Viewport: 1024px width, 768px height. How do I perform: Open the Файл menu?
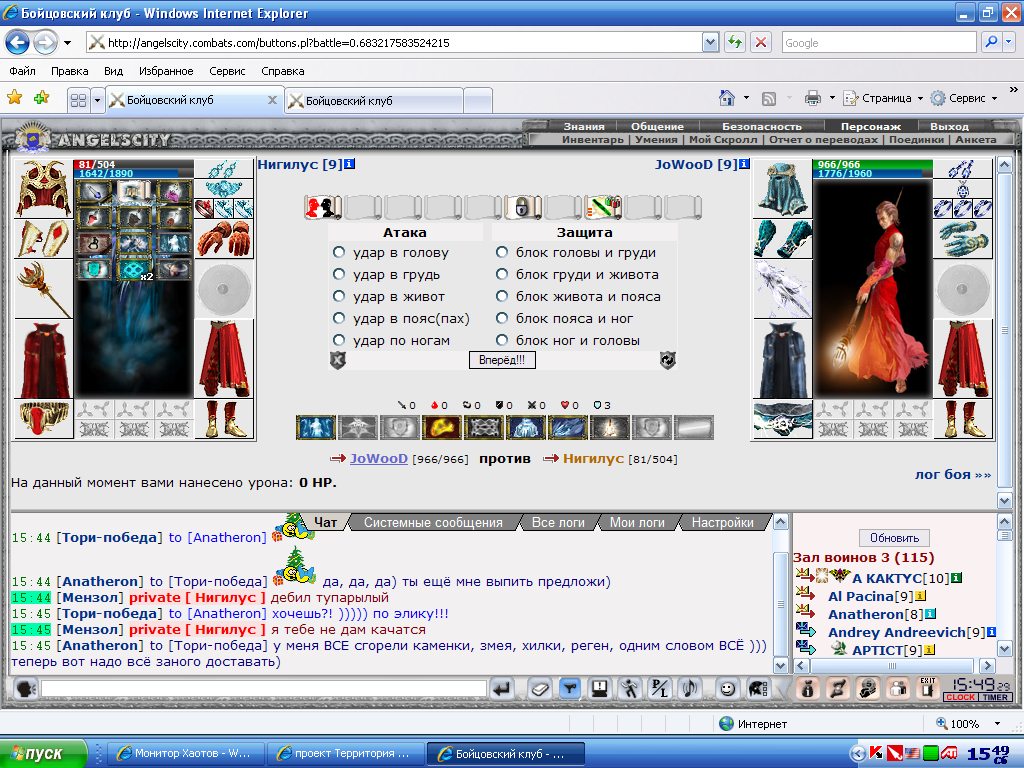click(22, 71)
